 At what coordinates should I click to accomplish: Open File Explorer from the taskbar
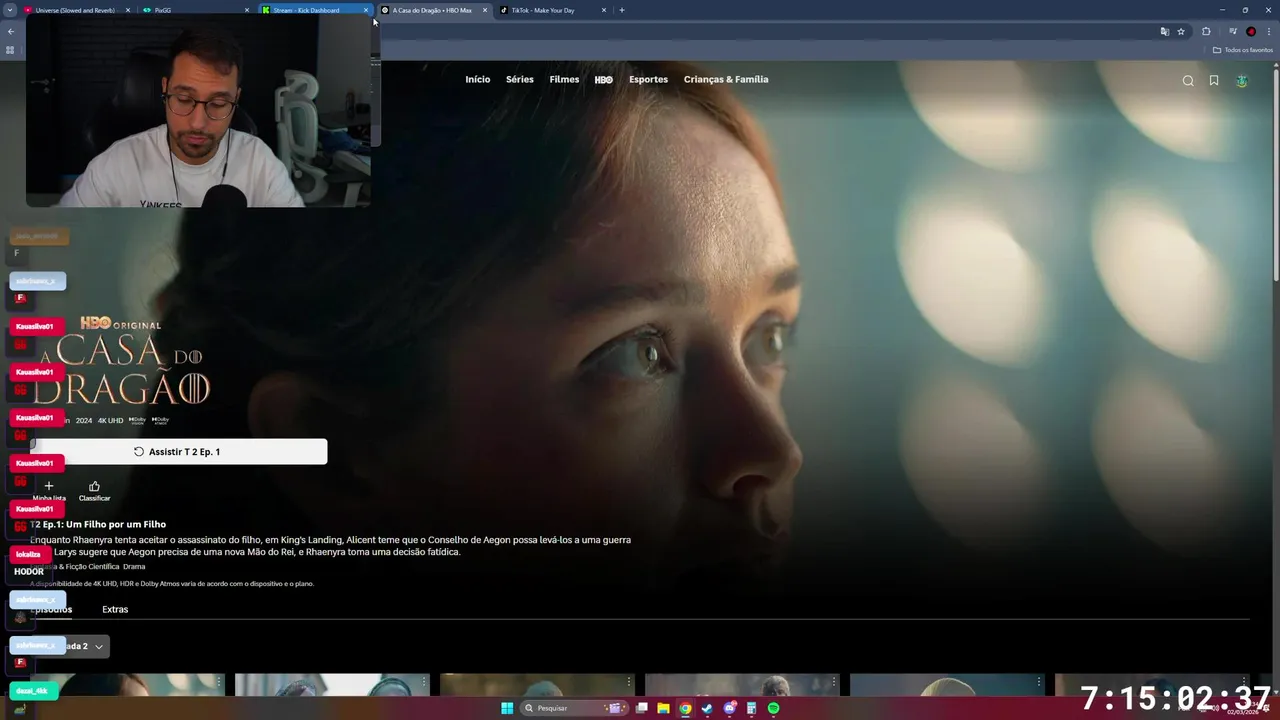[663, 708]
